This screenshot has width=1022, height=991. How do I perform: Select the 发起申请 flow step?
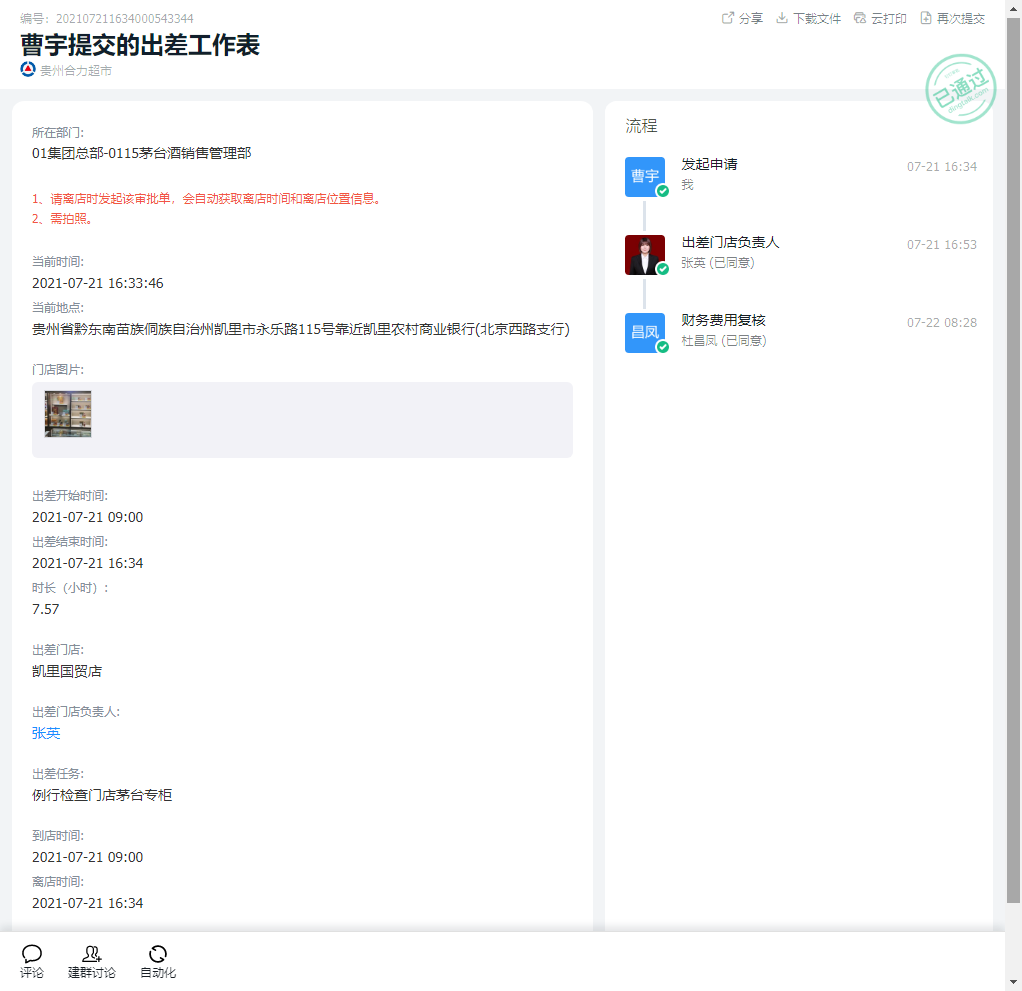click(x=709, y=164)
